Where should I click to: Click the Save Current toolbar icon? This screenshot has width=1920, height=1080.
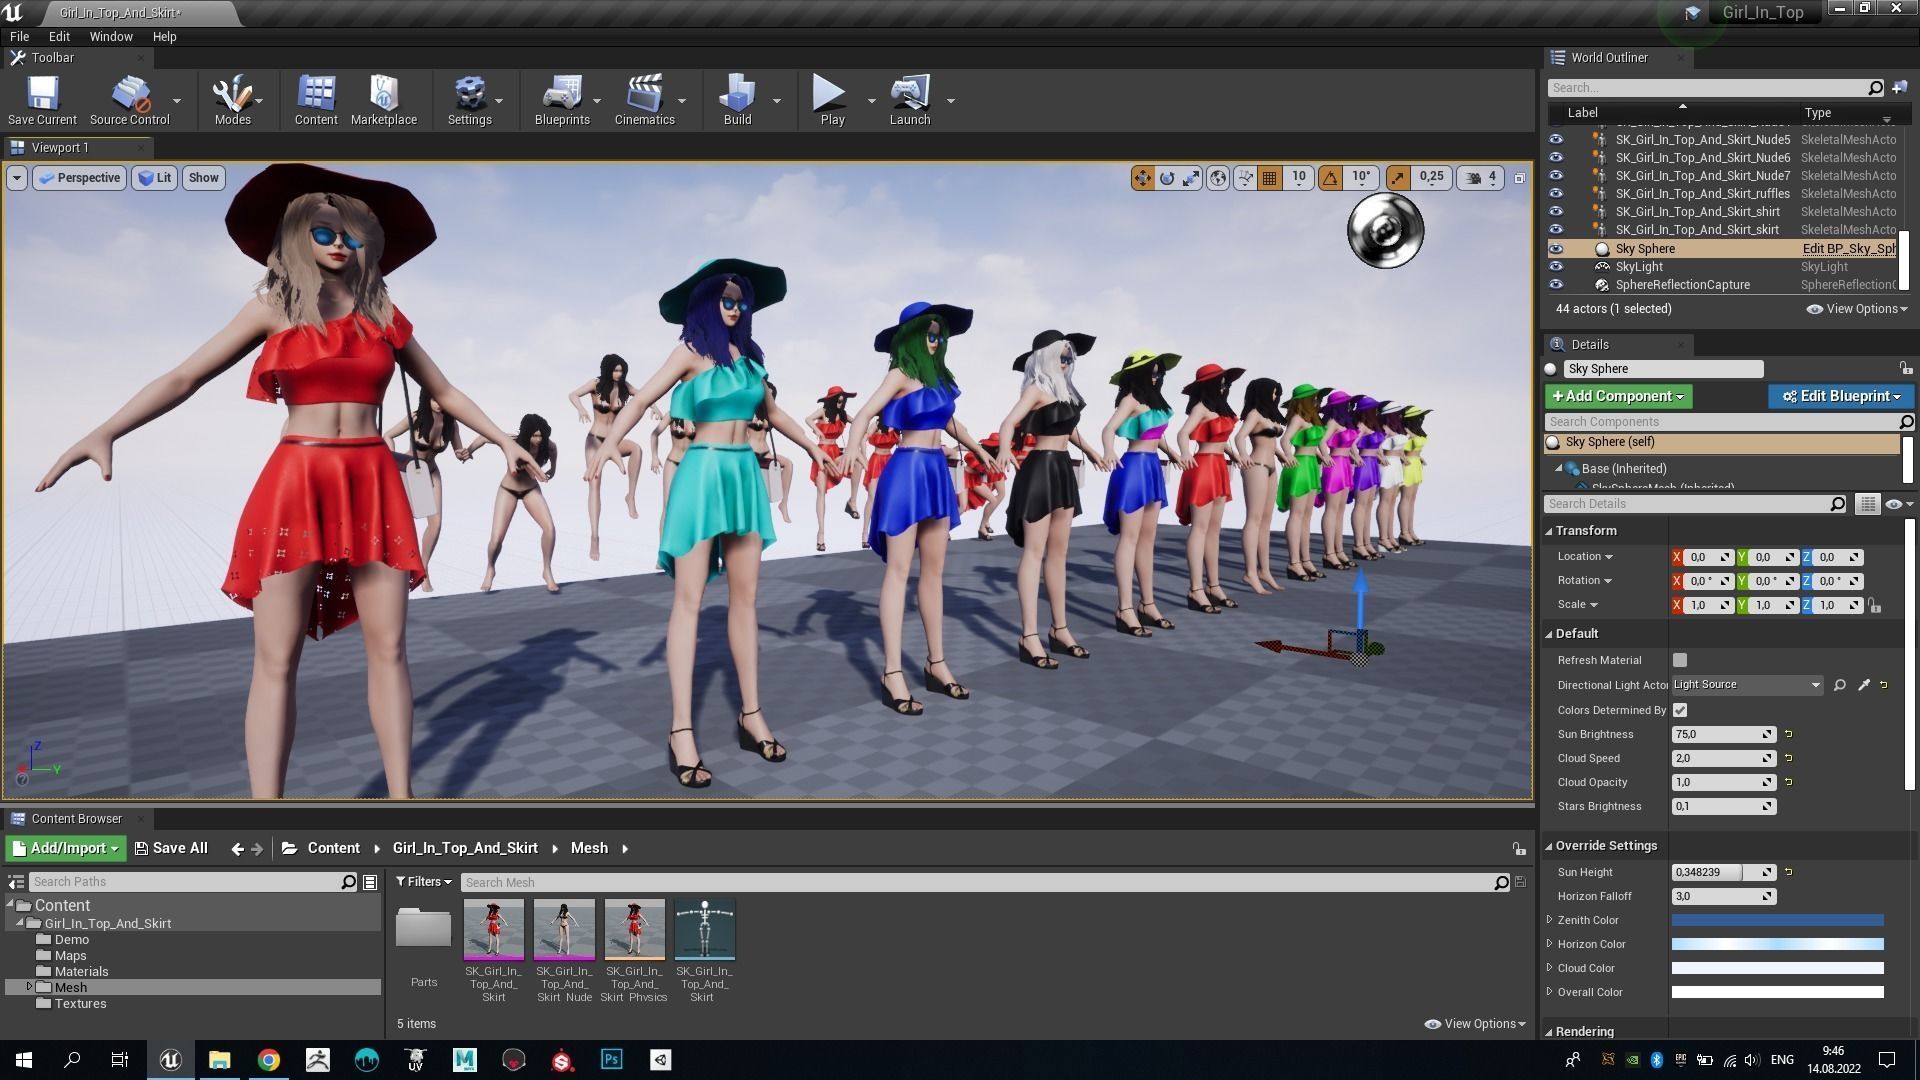(42, 94)
